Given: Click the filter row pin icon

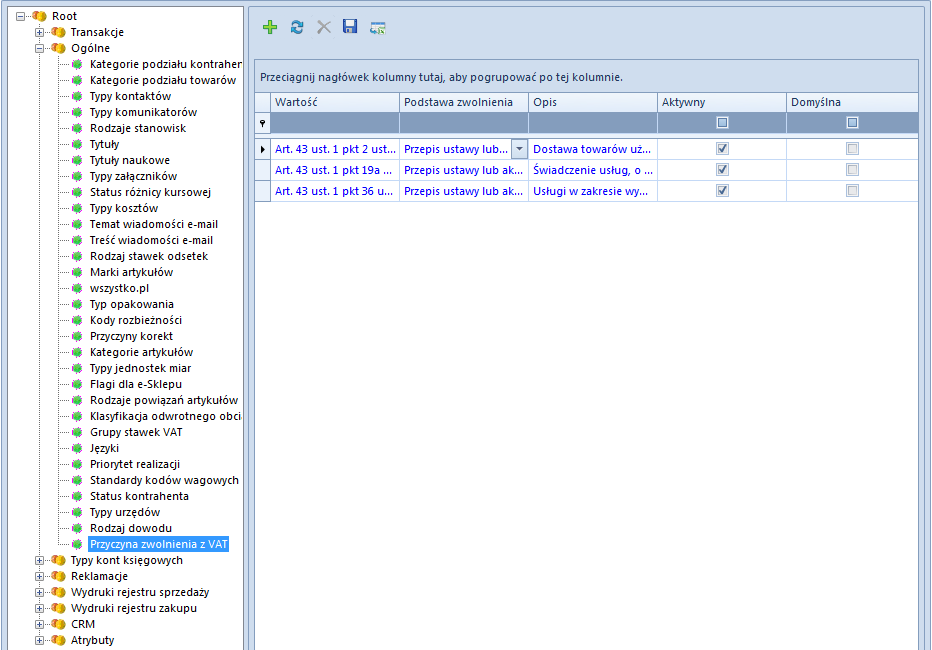Looking at the screenshot, I should [263, 123].
